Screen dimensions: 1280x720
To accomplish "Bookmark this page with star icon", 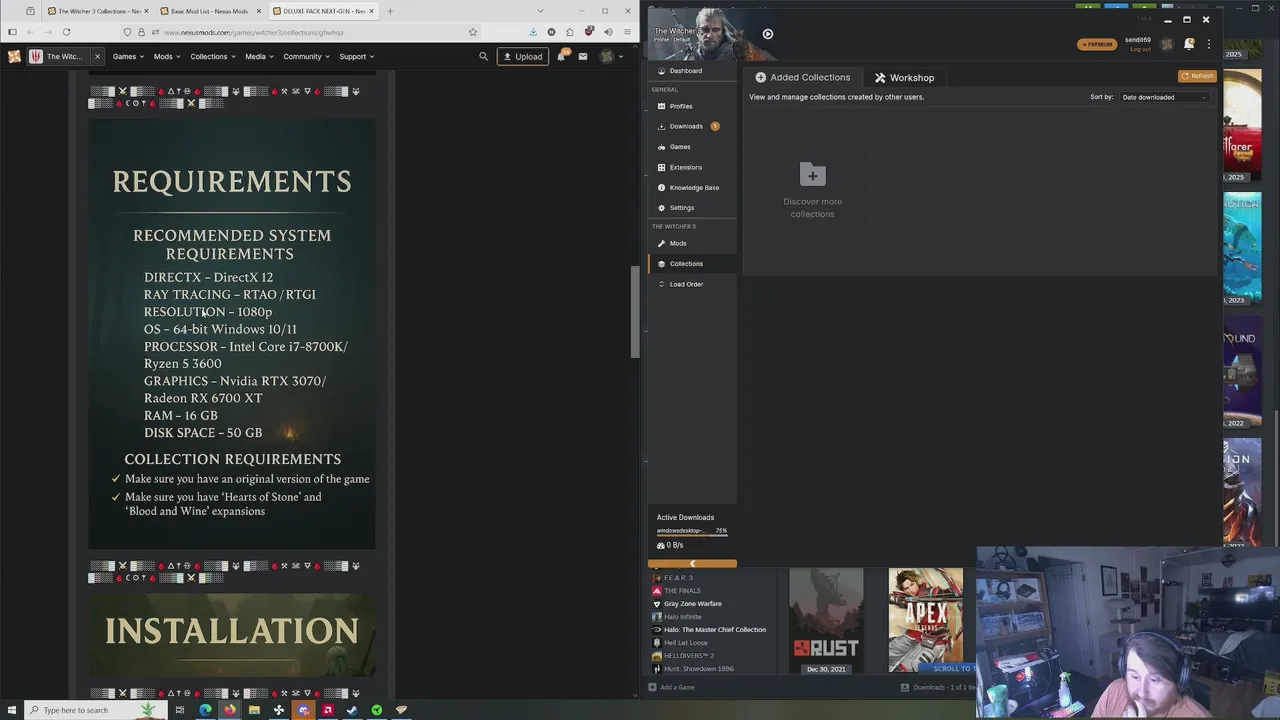I will (x=473, y=32).
